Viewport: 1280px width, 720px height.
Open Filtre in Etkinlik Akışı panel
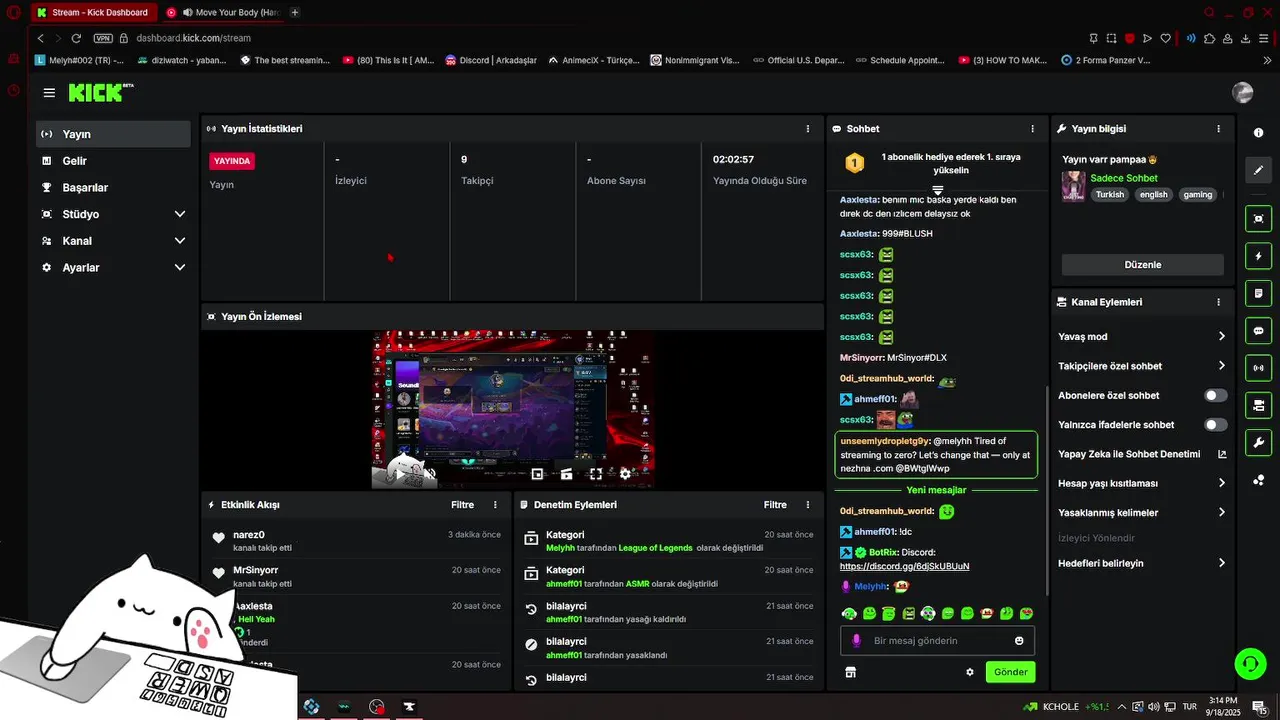pyautogui.click(x=462, y=505)
